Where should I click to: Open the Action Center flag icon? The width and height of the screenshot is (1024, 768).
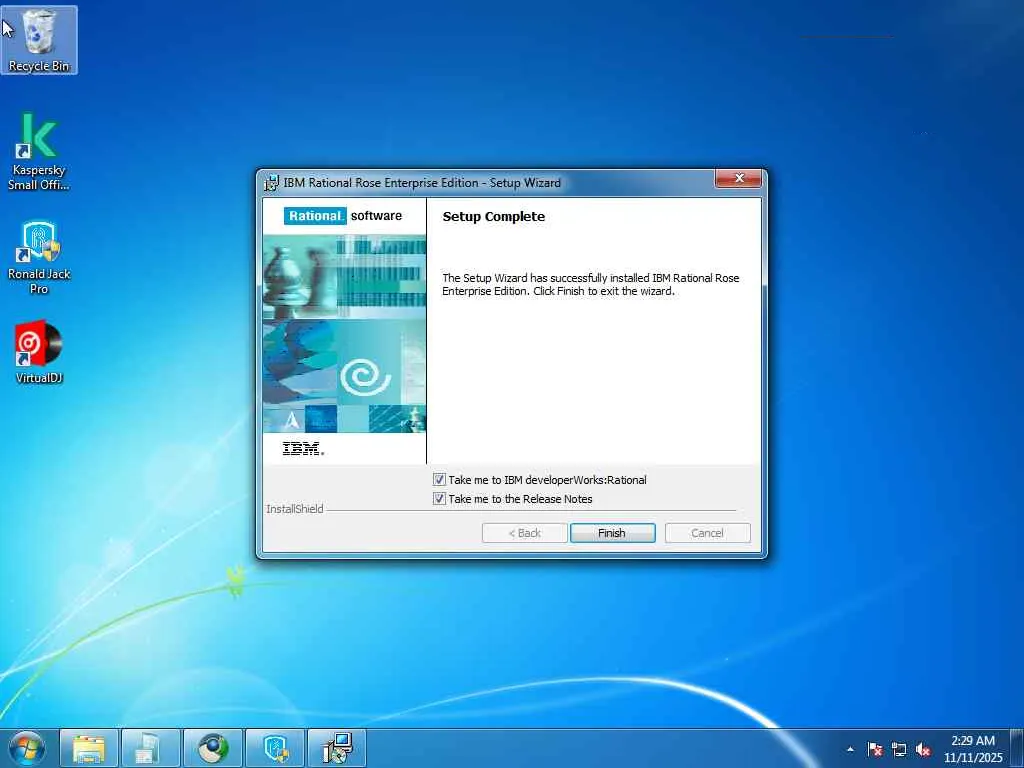[x=874, y=749]
